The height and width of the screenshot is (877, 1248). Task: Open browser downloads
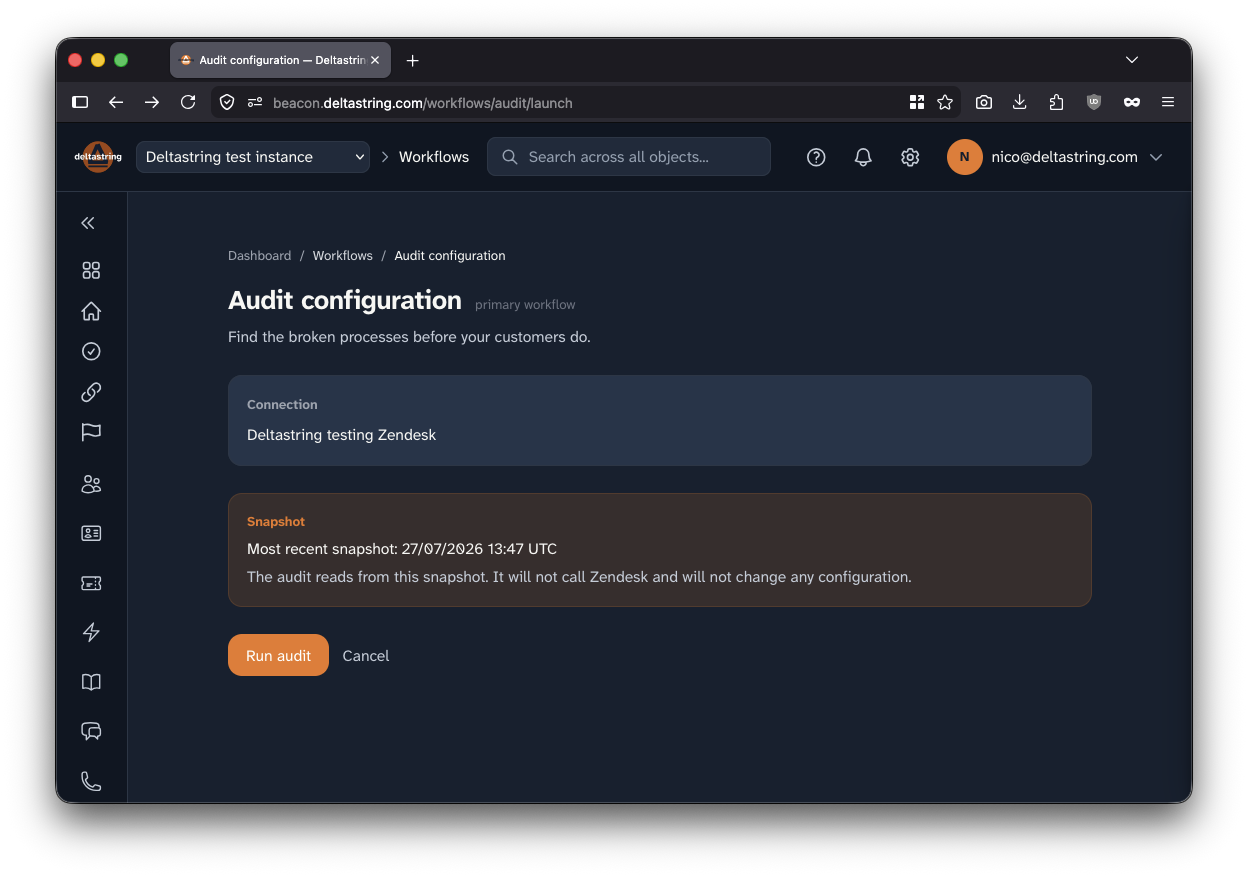(x=1020, y=102)
